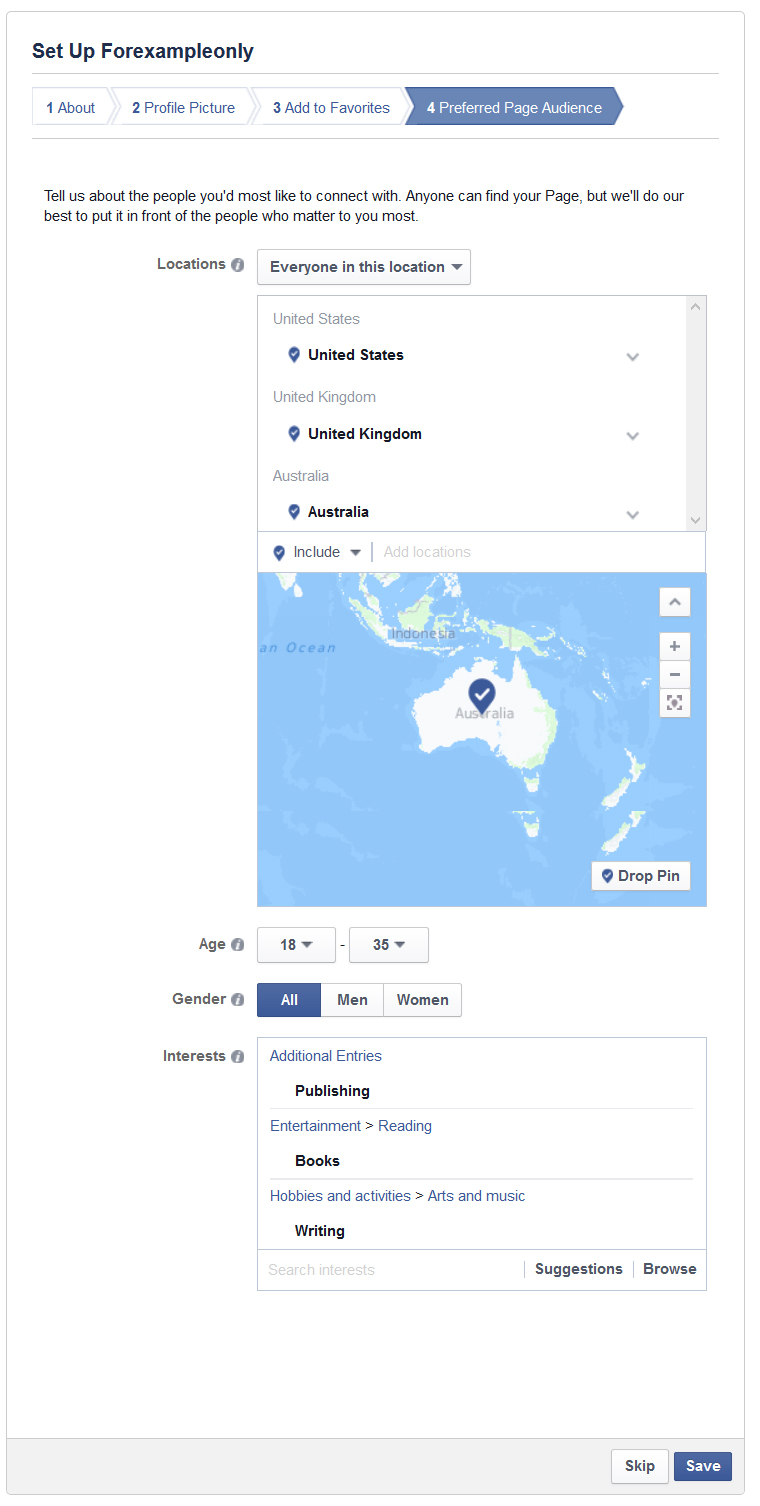Viewport: 760px width, 1506px height.
Task: Zoom out on the map
Action: [x=675, y=674]
